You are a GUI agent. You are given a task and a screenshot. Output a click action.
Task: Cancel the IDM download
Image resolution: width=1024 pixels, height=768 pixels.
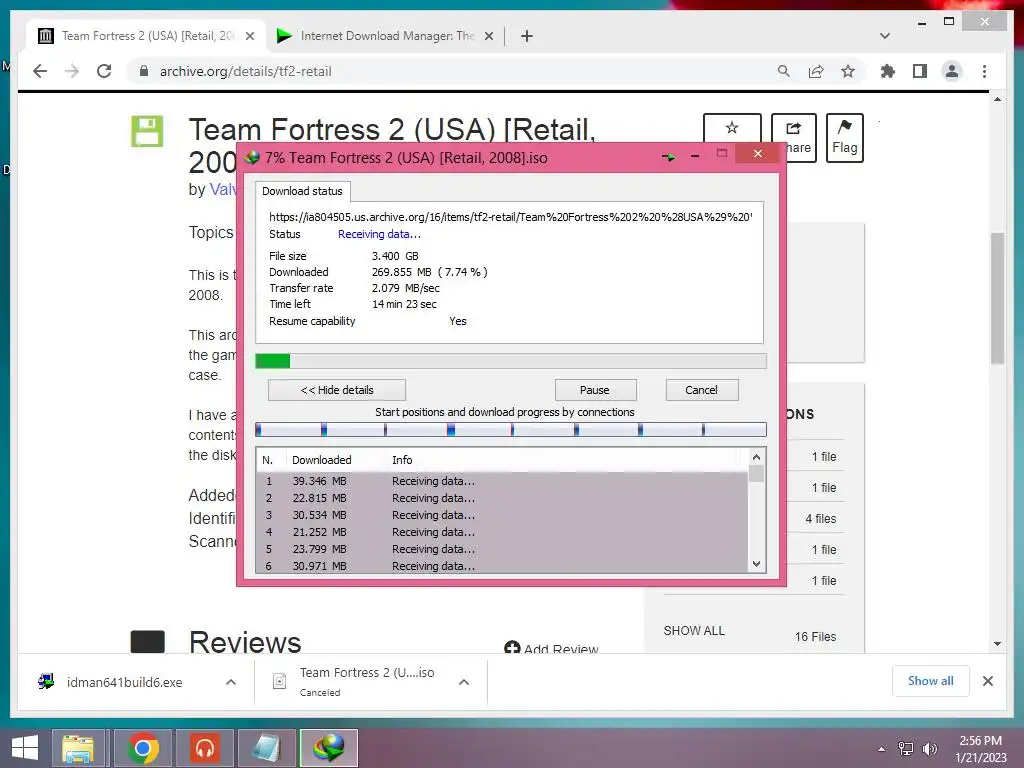click(x=701, y=390)
